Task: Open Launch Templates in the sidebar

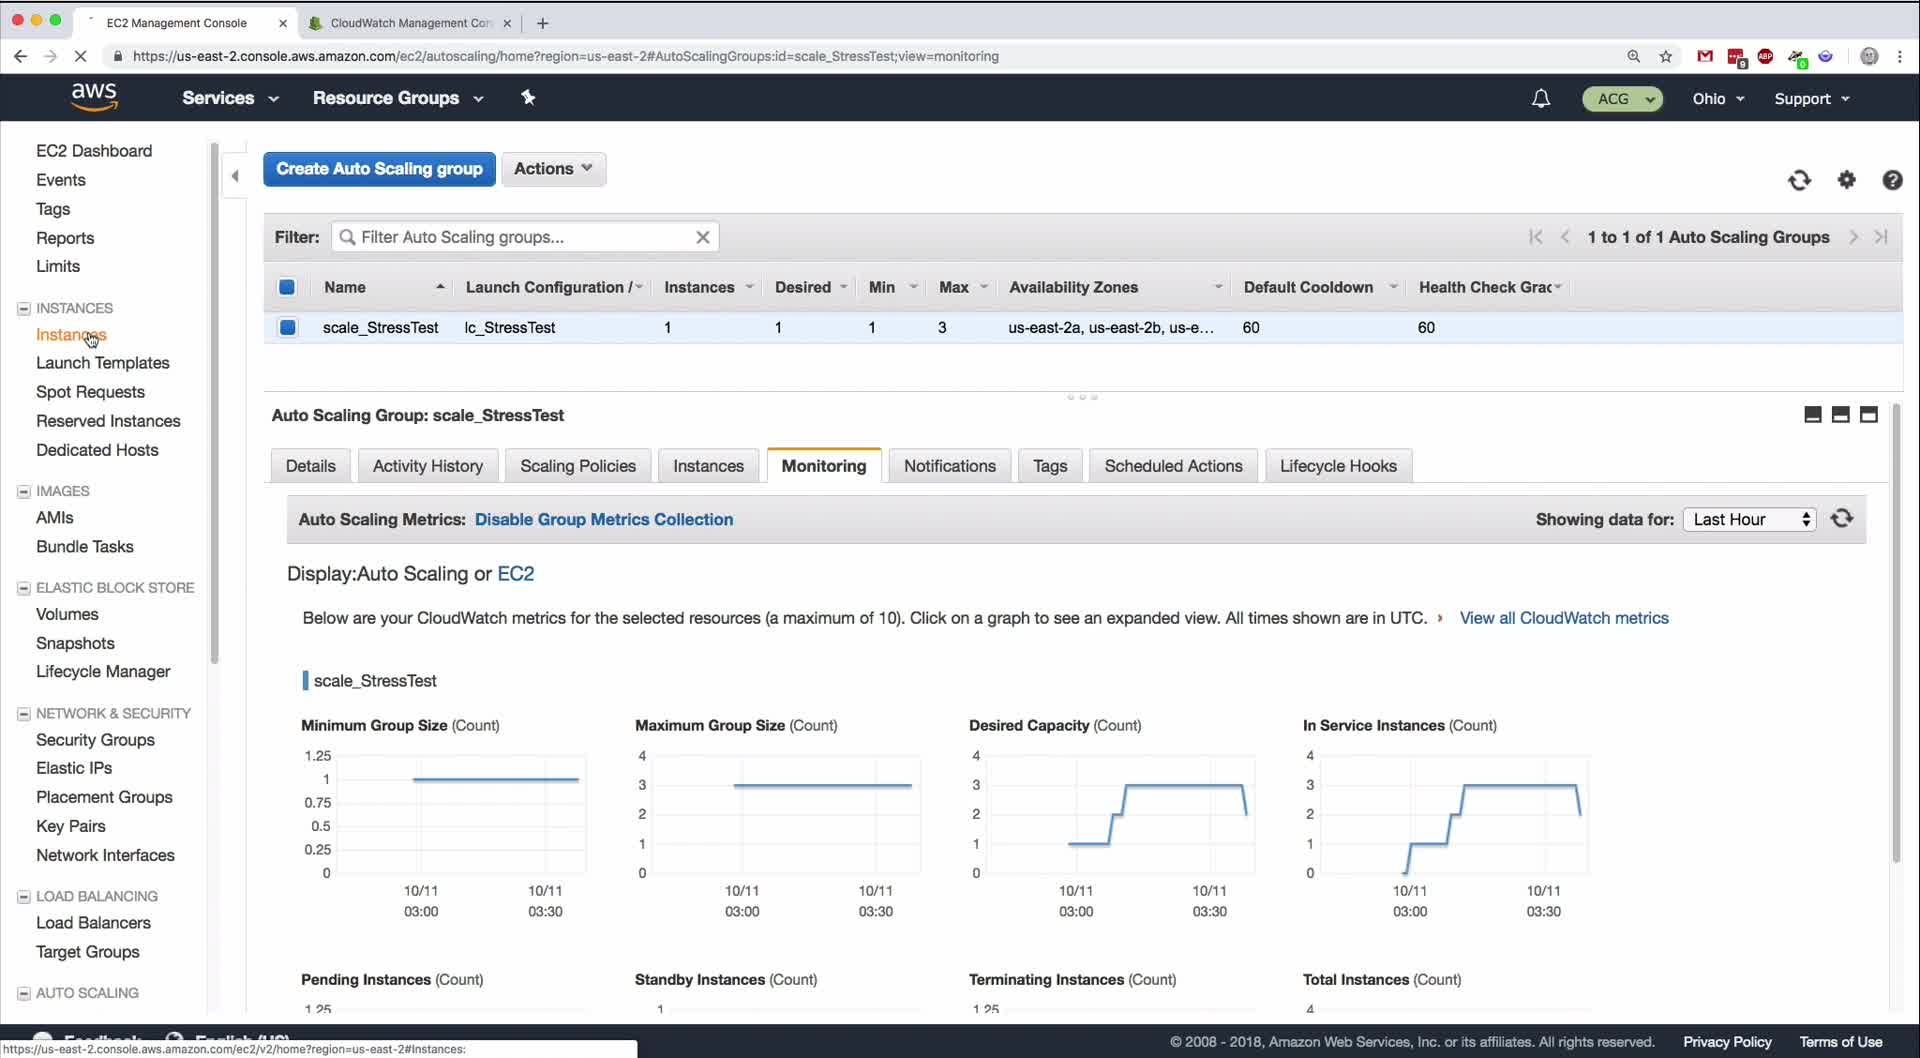Action: click(103, 363)
